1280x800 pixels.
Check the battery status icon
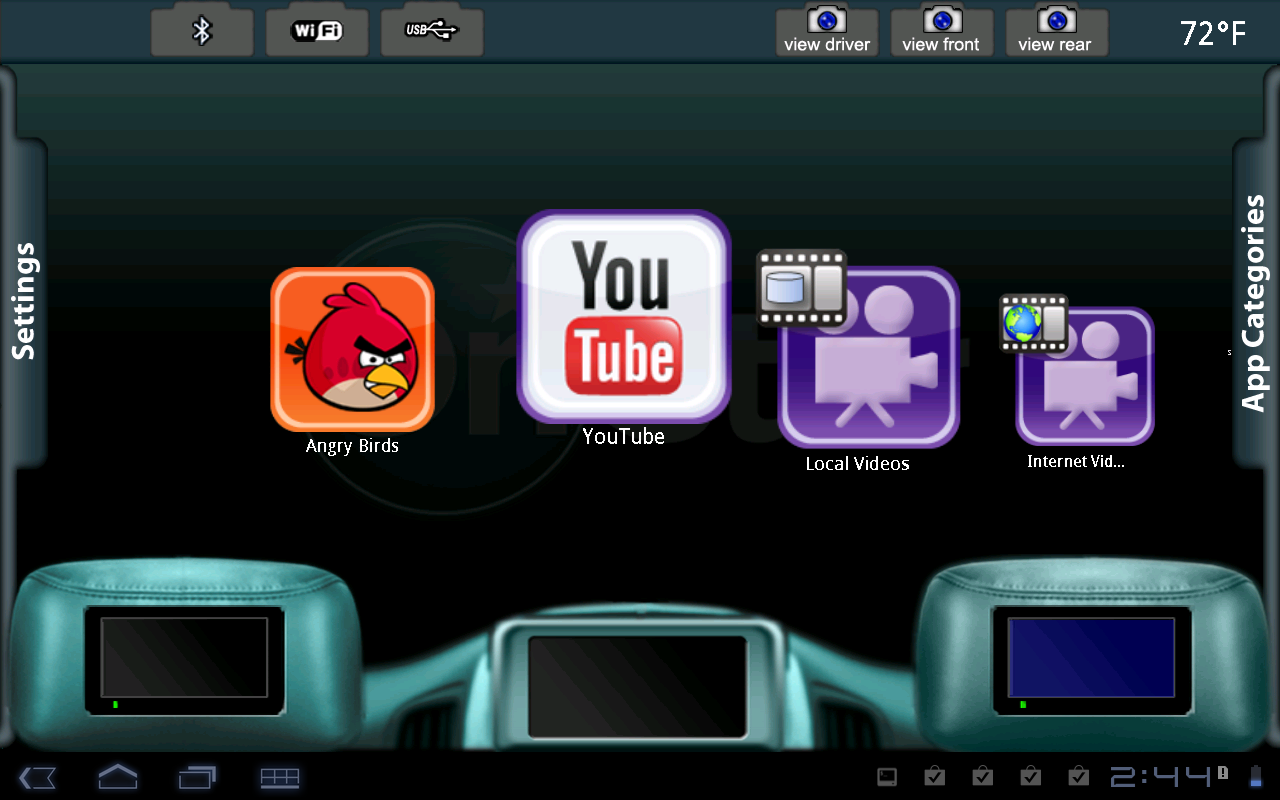(1256, 776)
